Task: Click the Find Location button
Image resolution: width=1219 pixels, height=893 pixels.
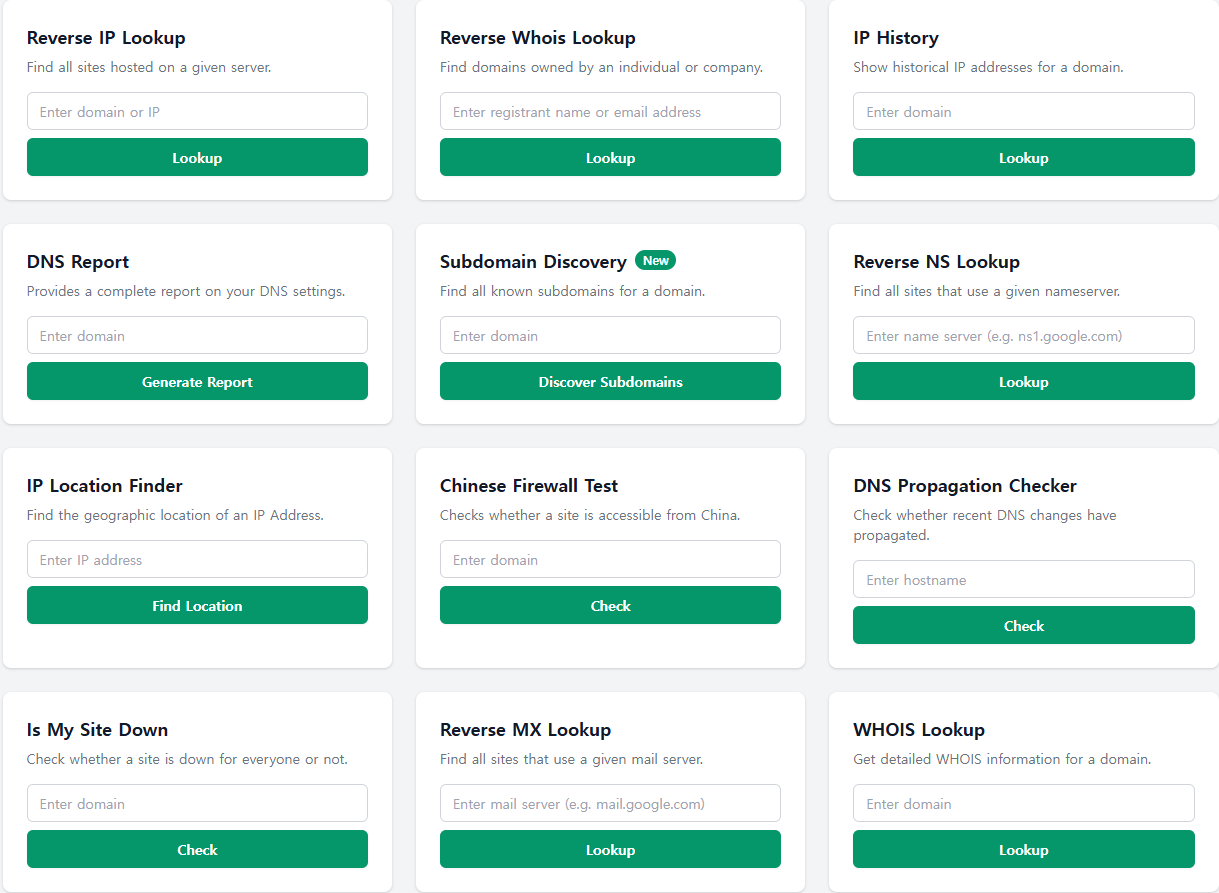Action: tap(197, 605)
